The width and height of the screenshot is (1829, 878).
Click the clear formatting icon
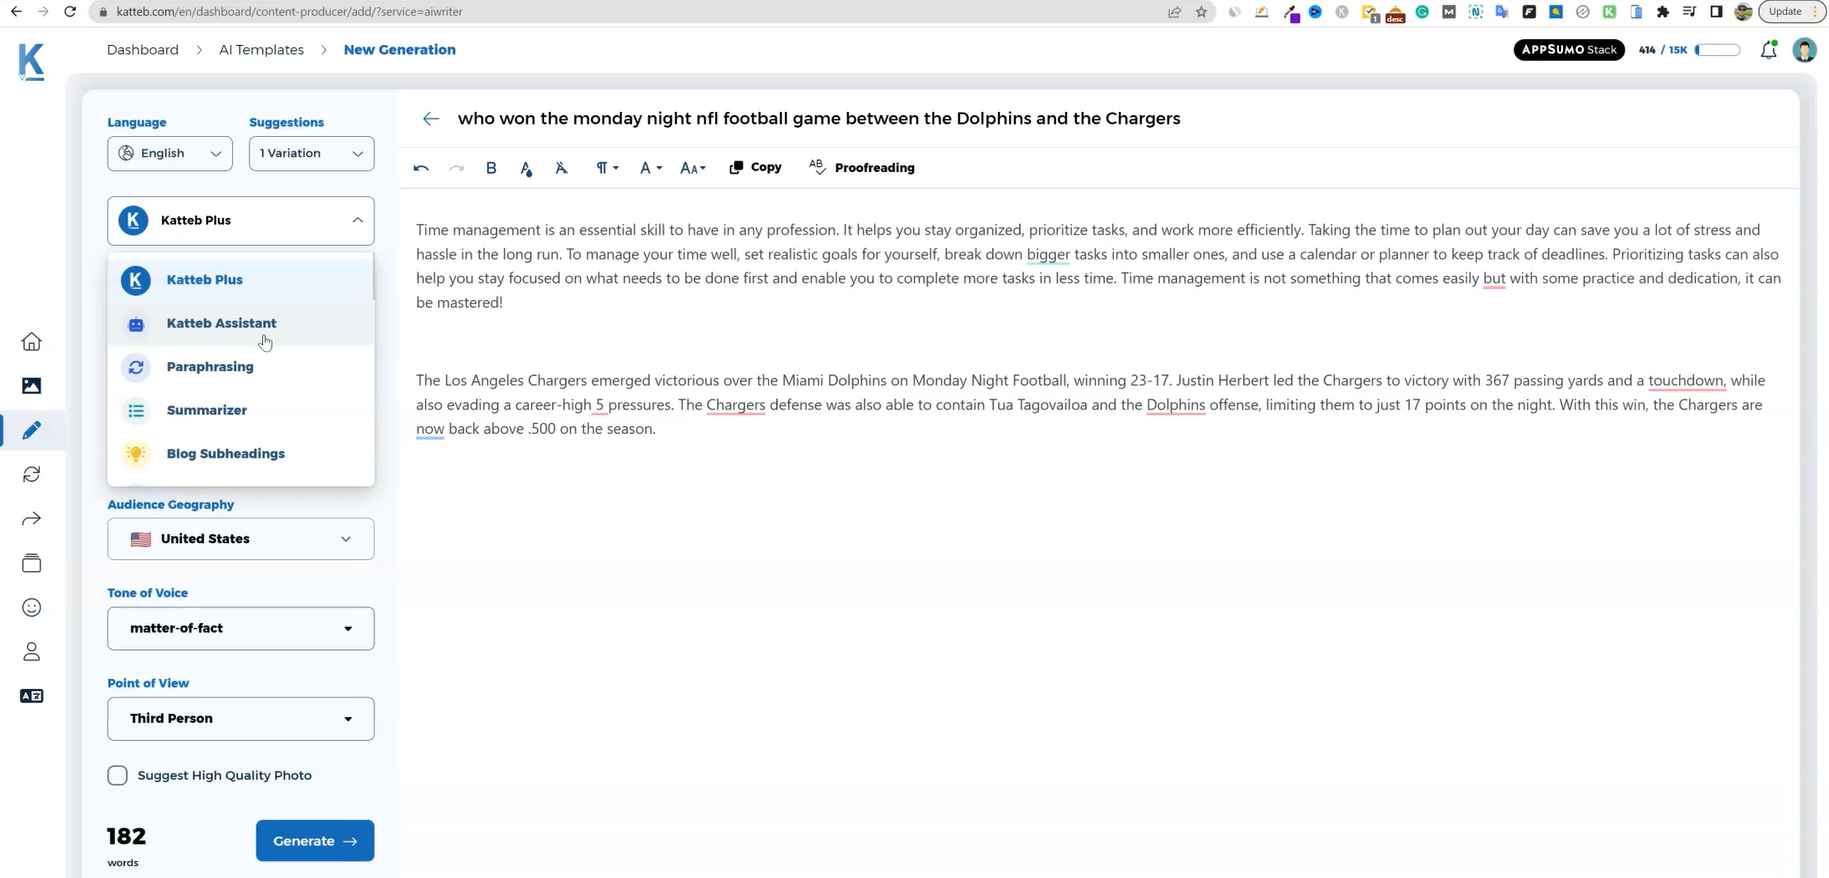561,168
